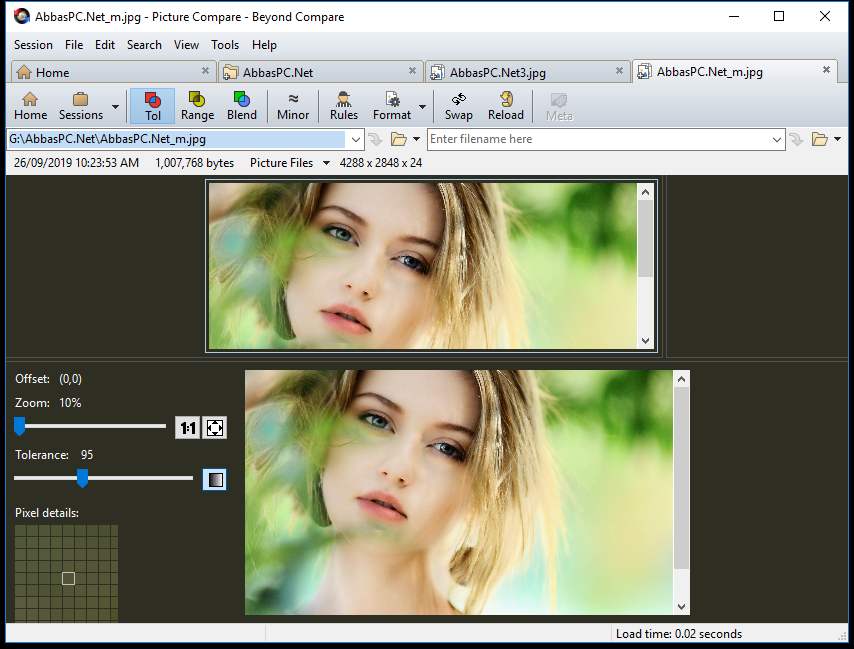Click the 1,007,768 bytes file size text
This screenshot has width=854, height=649.
pos(194,163)
